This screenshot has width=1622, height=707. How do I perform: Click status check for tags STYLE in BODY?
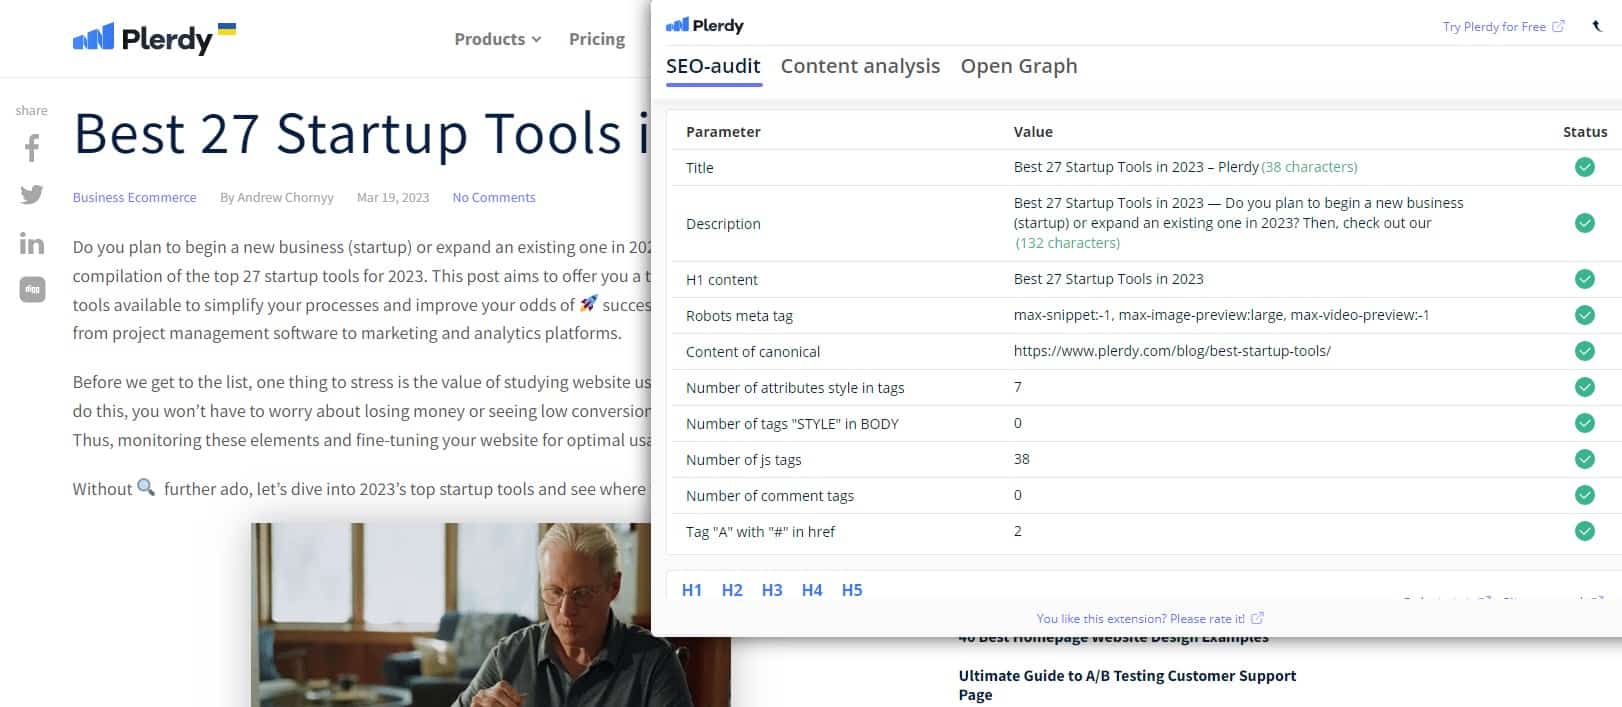pos(1585,423)
